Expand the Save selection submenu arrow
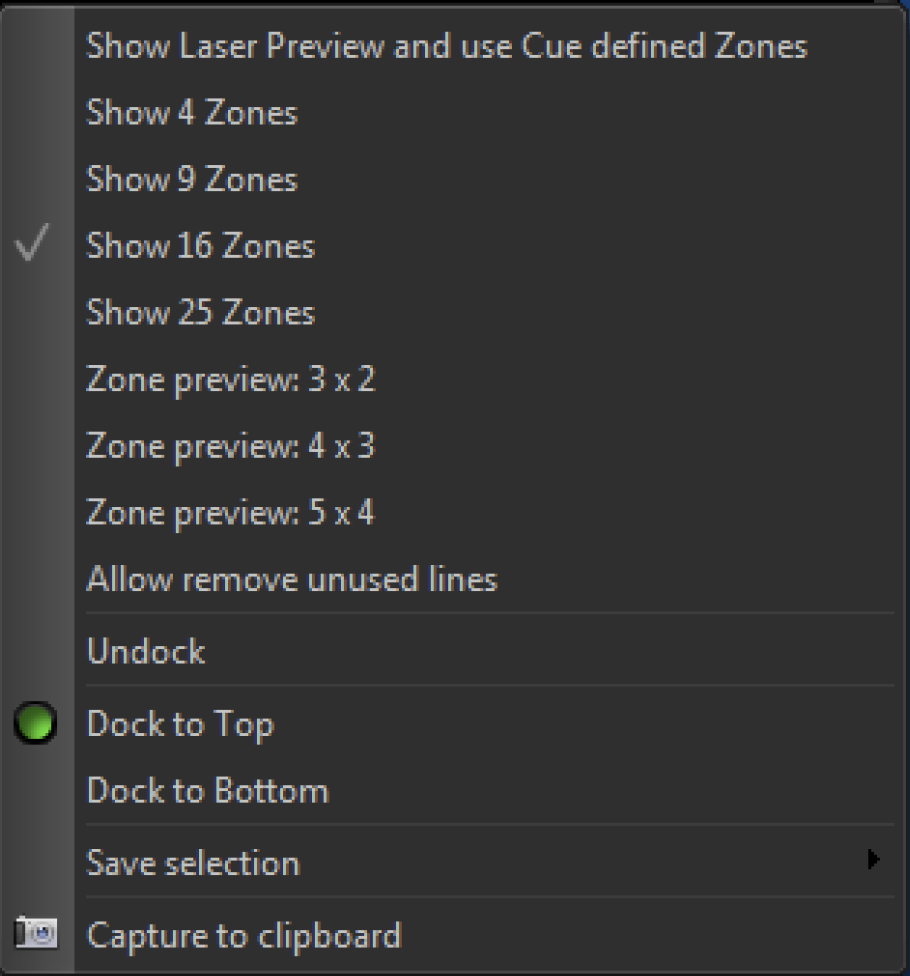 coord(873,860)
